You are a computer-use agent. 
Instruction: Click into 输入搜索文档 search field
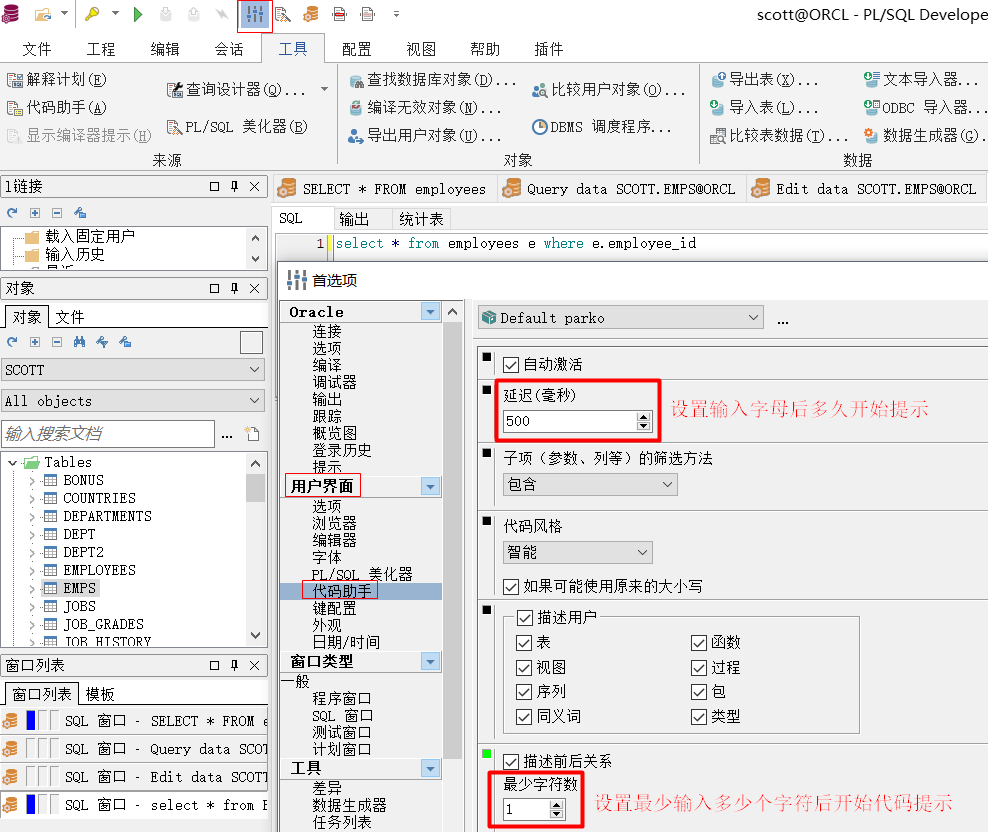coord(108,434)
